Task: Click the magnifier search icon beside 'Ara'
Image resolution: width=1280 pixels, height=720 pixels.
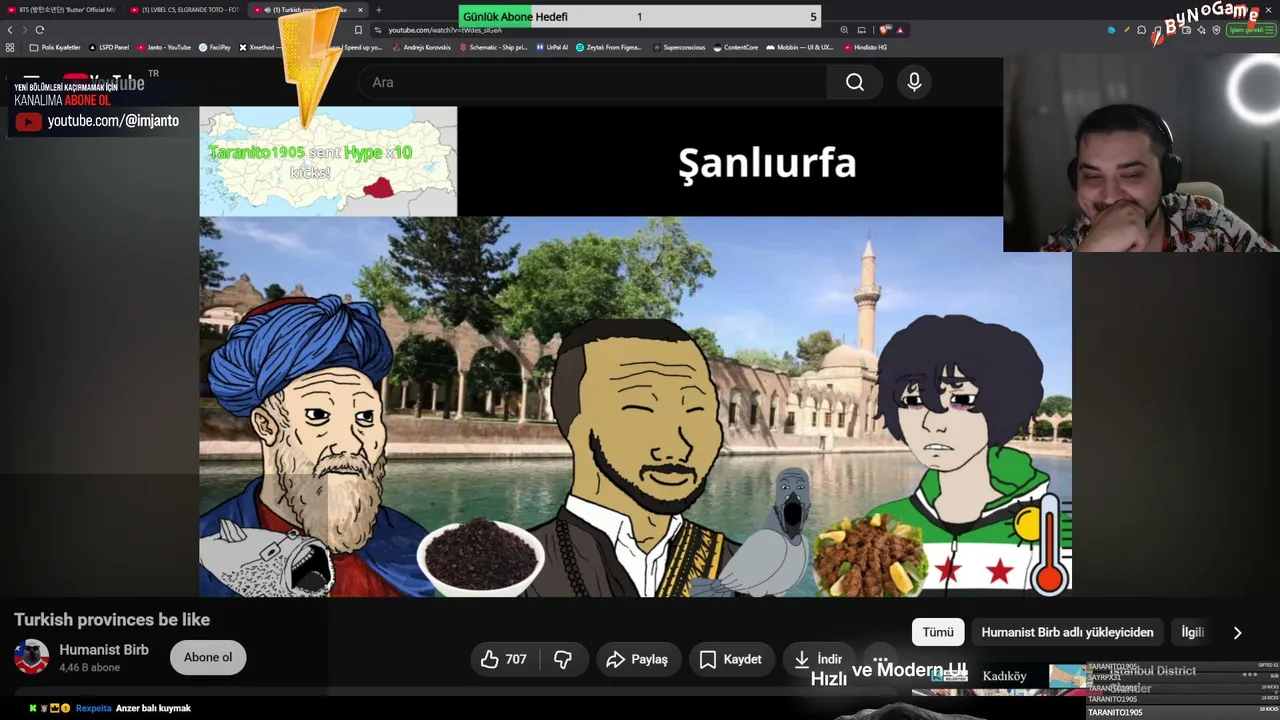Action: coord(854,82)
